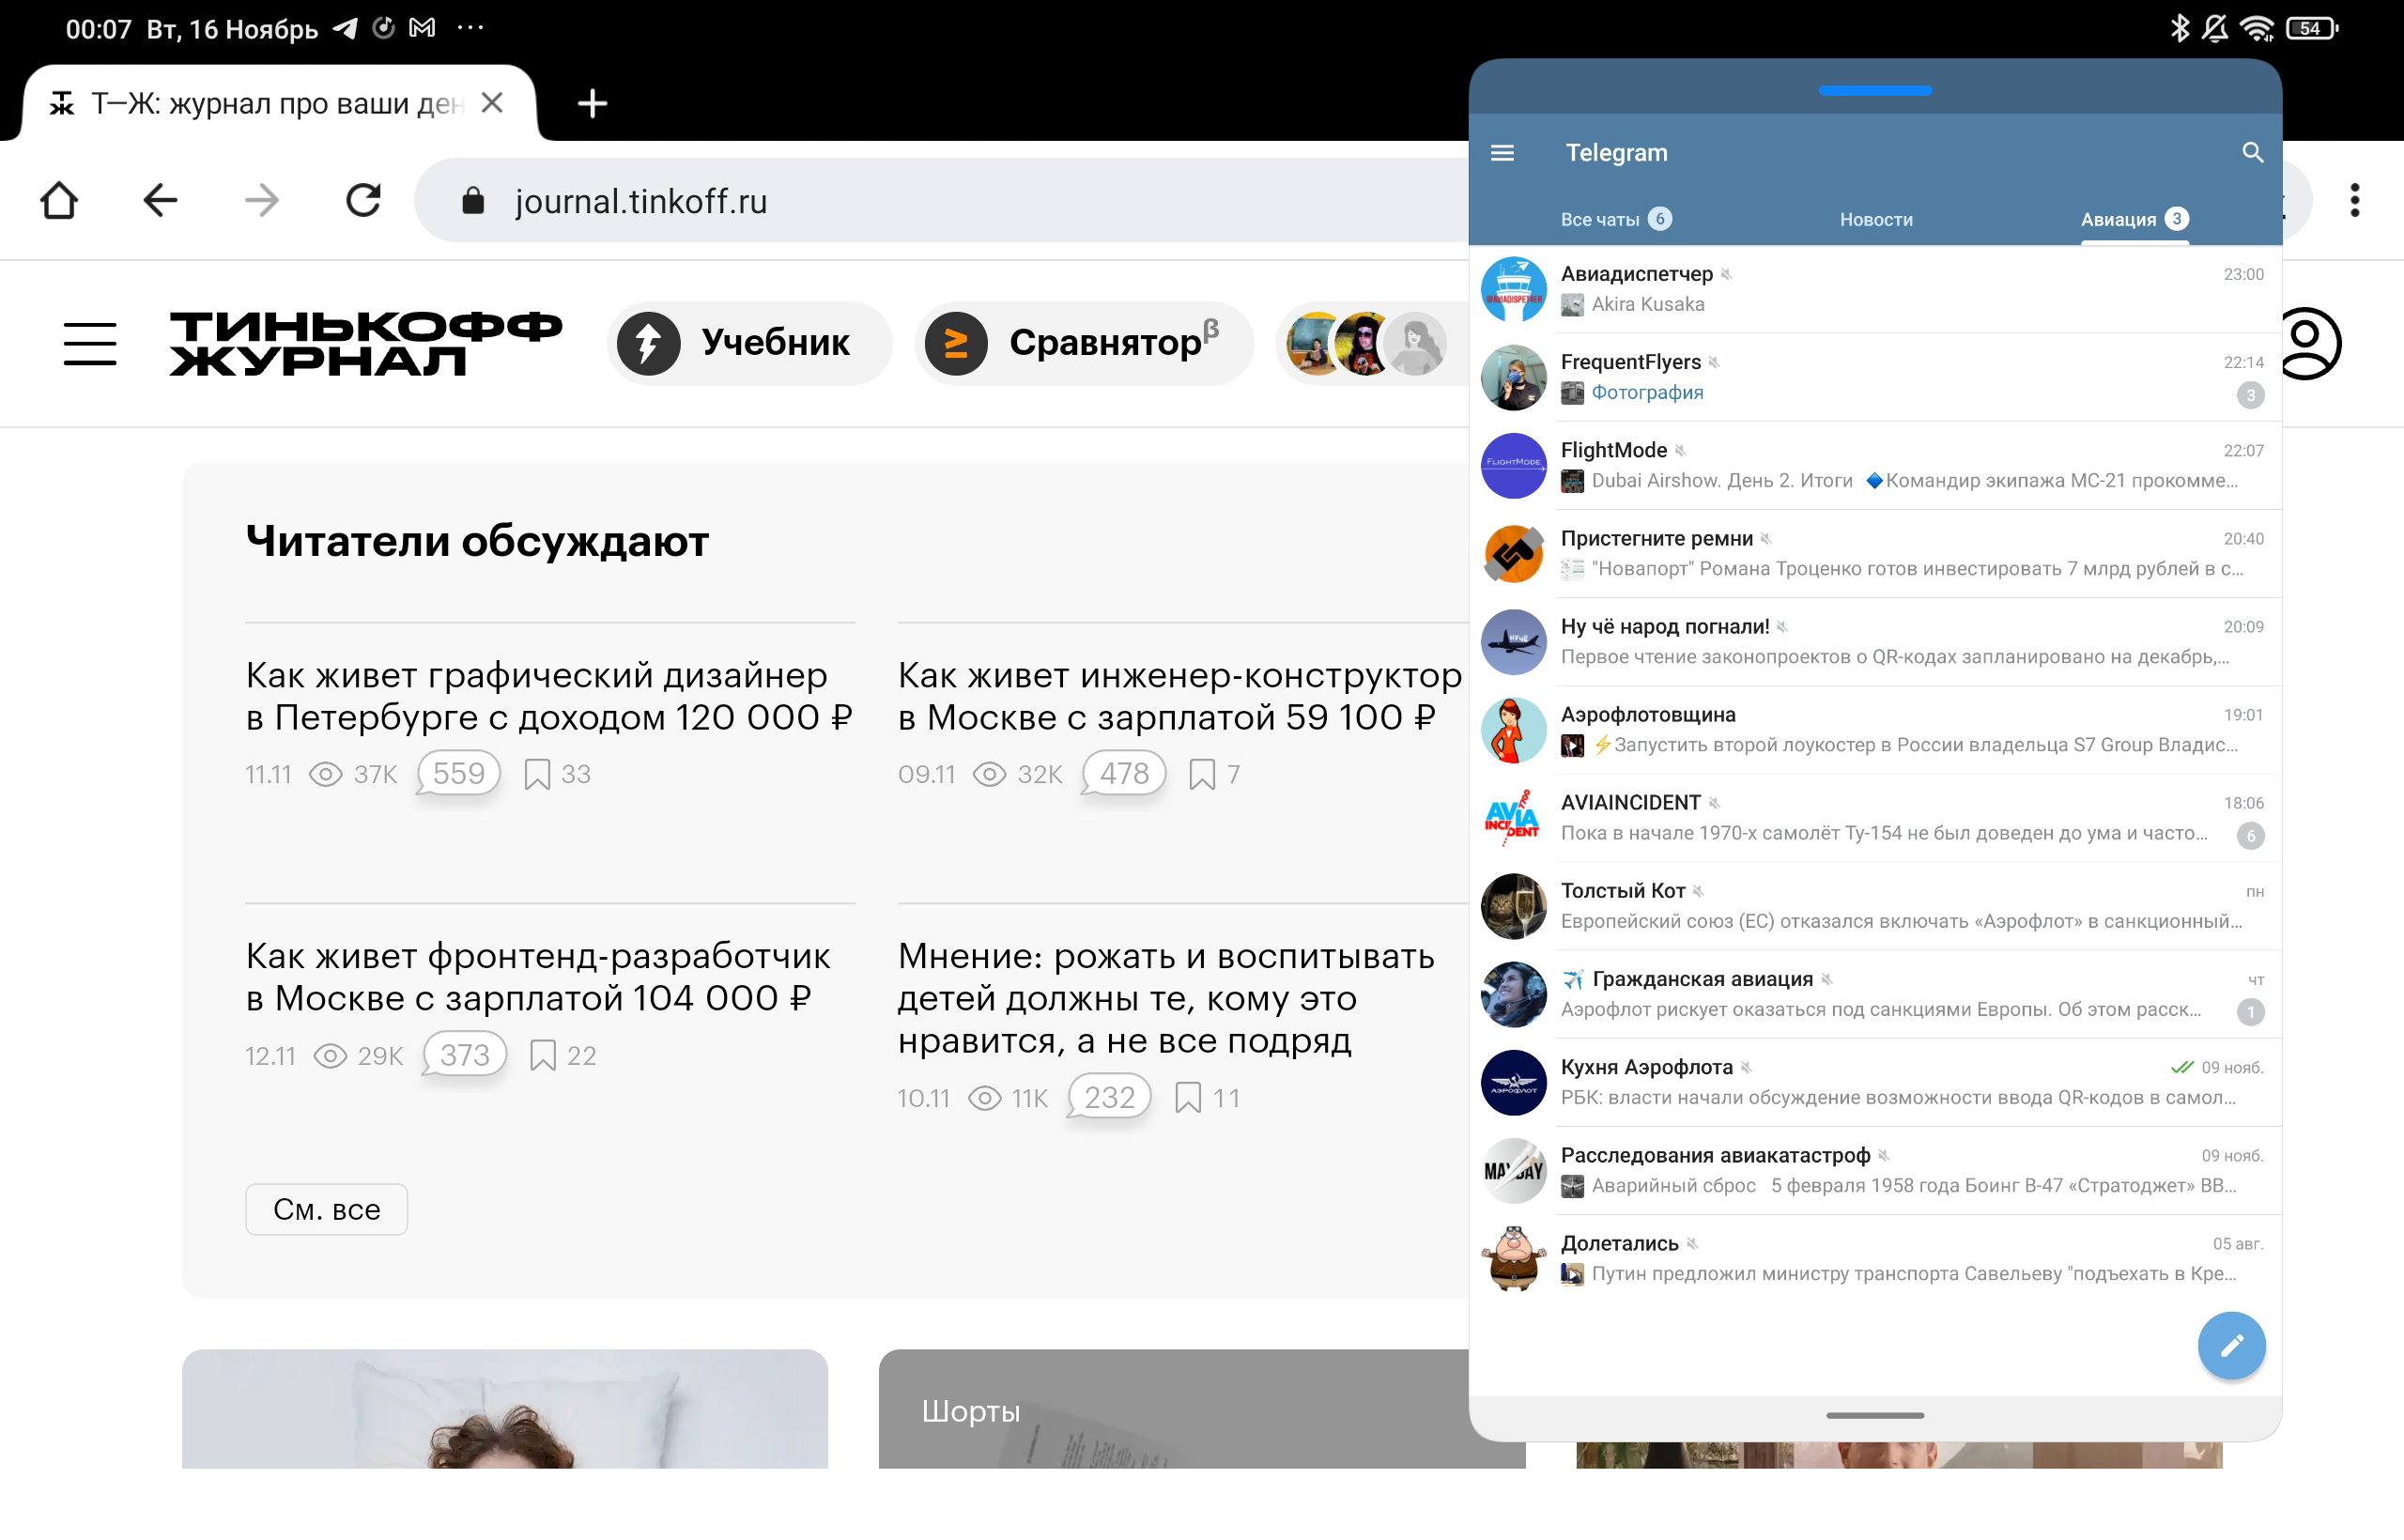Screen dimensions: 2404x1540
Task: Open the article about графический дизайнер в Петербурге
Action: (549, 696)
